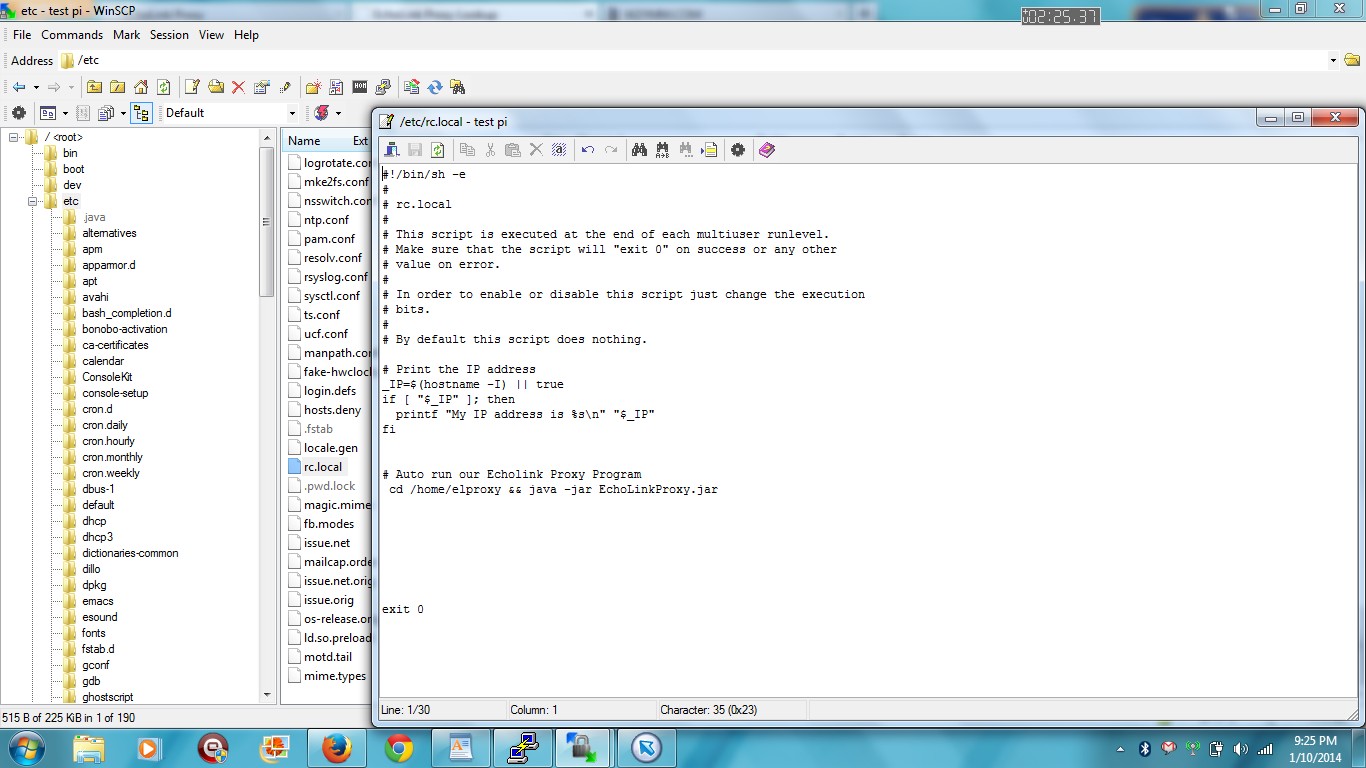Select the ghostscript folder in tree
This screenshot has width=1366, height=768.
107,697
